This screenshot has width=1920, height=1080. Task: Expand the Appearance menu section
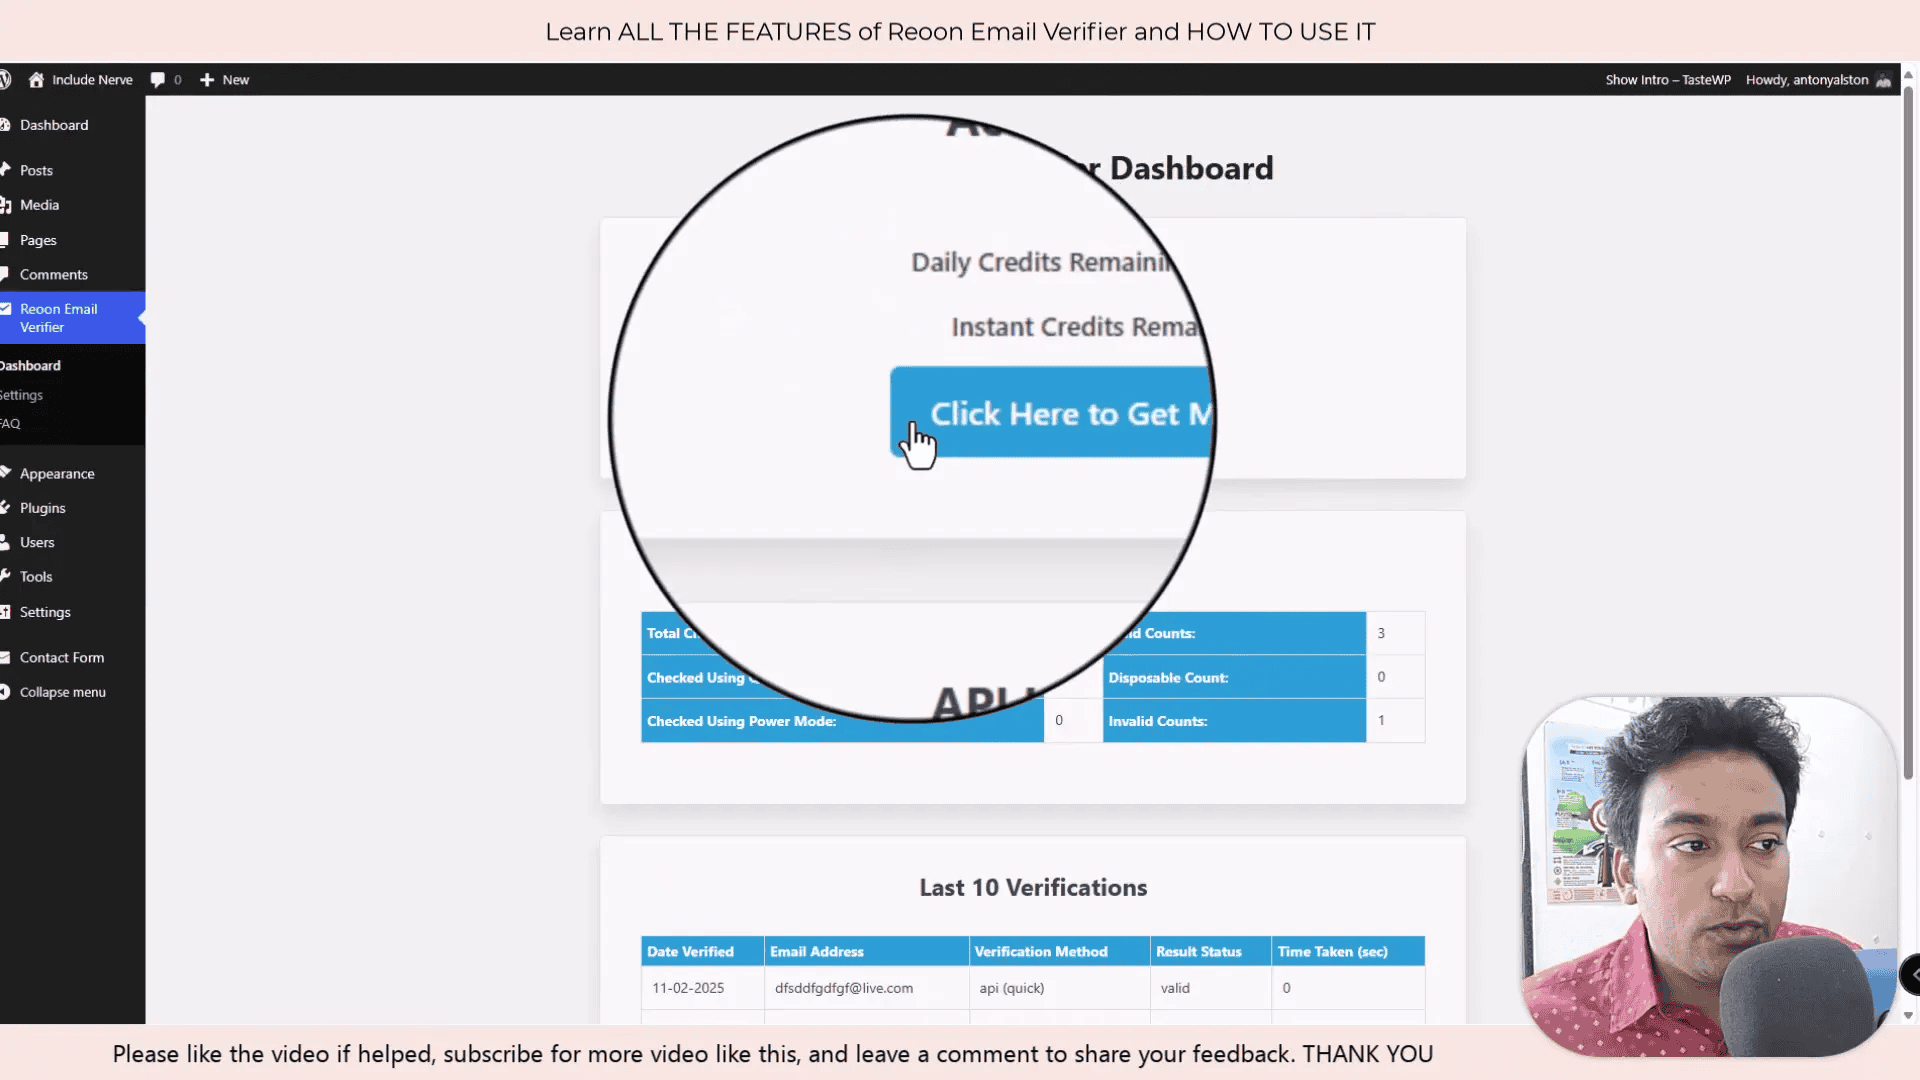(57, 472)
